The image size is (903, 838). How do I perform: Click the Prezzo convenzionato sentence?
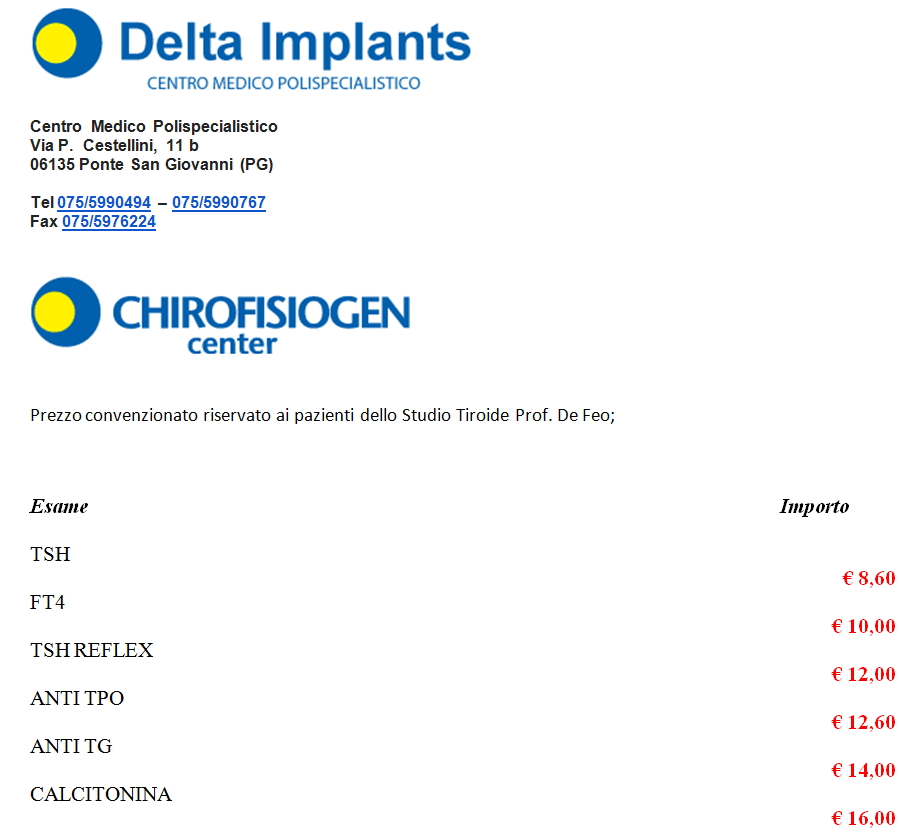click(x=322, y=415)
